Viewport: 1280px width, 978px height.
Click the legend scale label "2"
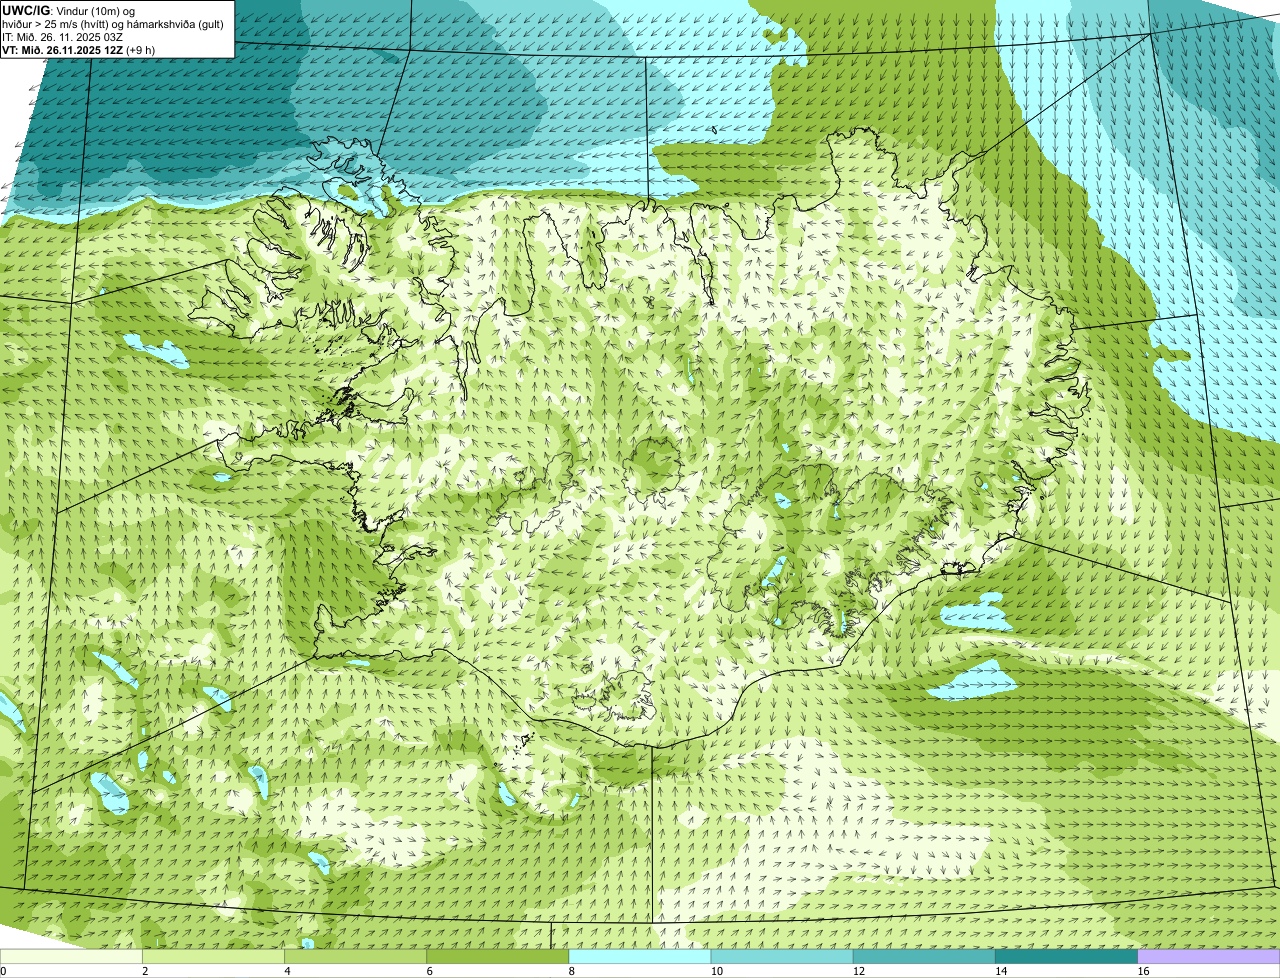coord(145,971)
